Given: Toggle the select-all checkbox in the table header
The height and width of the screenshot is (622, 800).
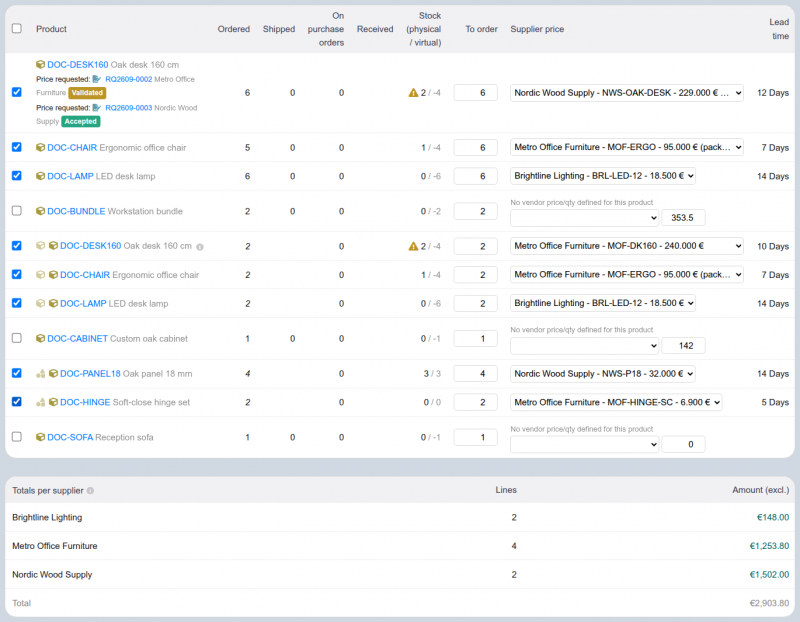Looking at the screenshot, I should tap(17, 29).
